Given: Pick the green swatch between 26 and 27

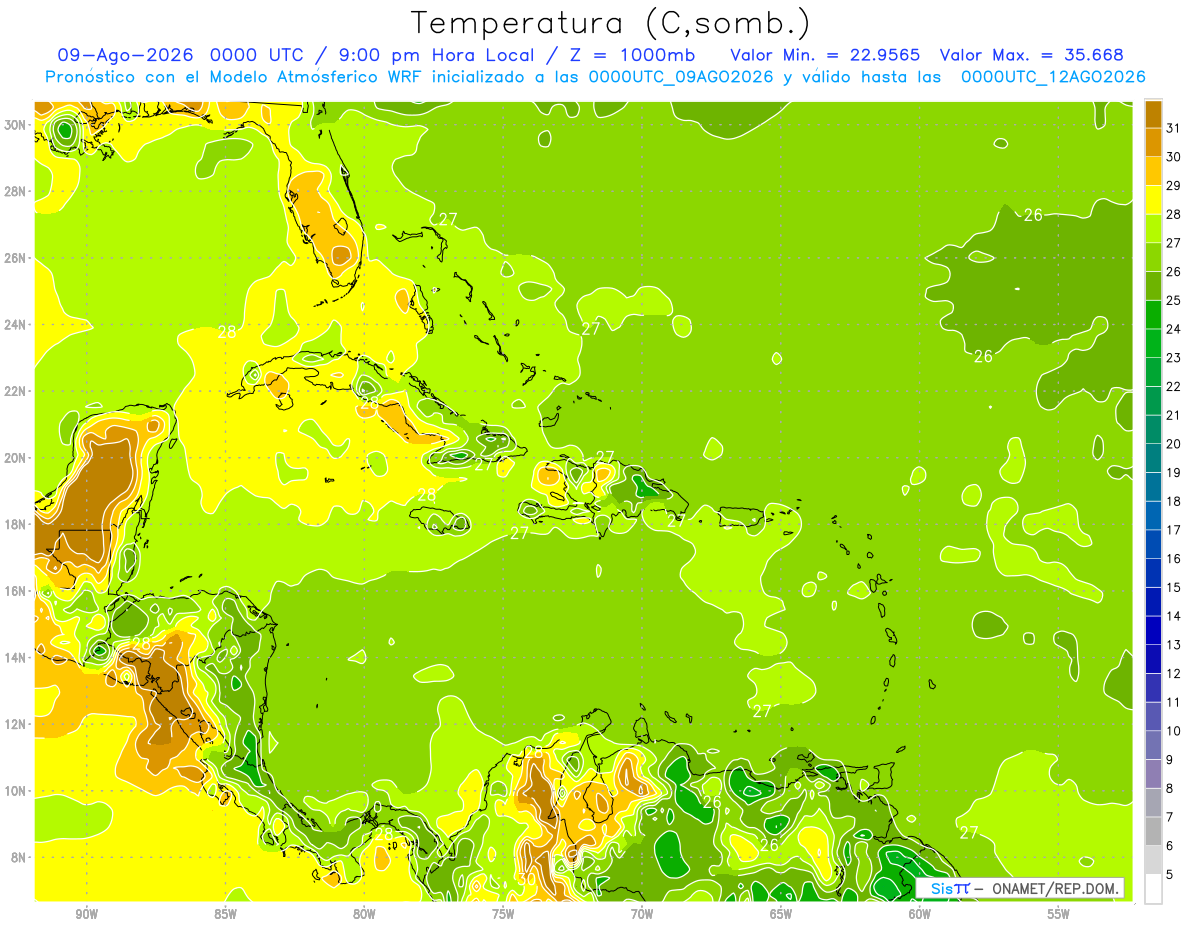Looking at the screenshot, I should pos(1153,257).
